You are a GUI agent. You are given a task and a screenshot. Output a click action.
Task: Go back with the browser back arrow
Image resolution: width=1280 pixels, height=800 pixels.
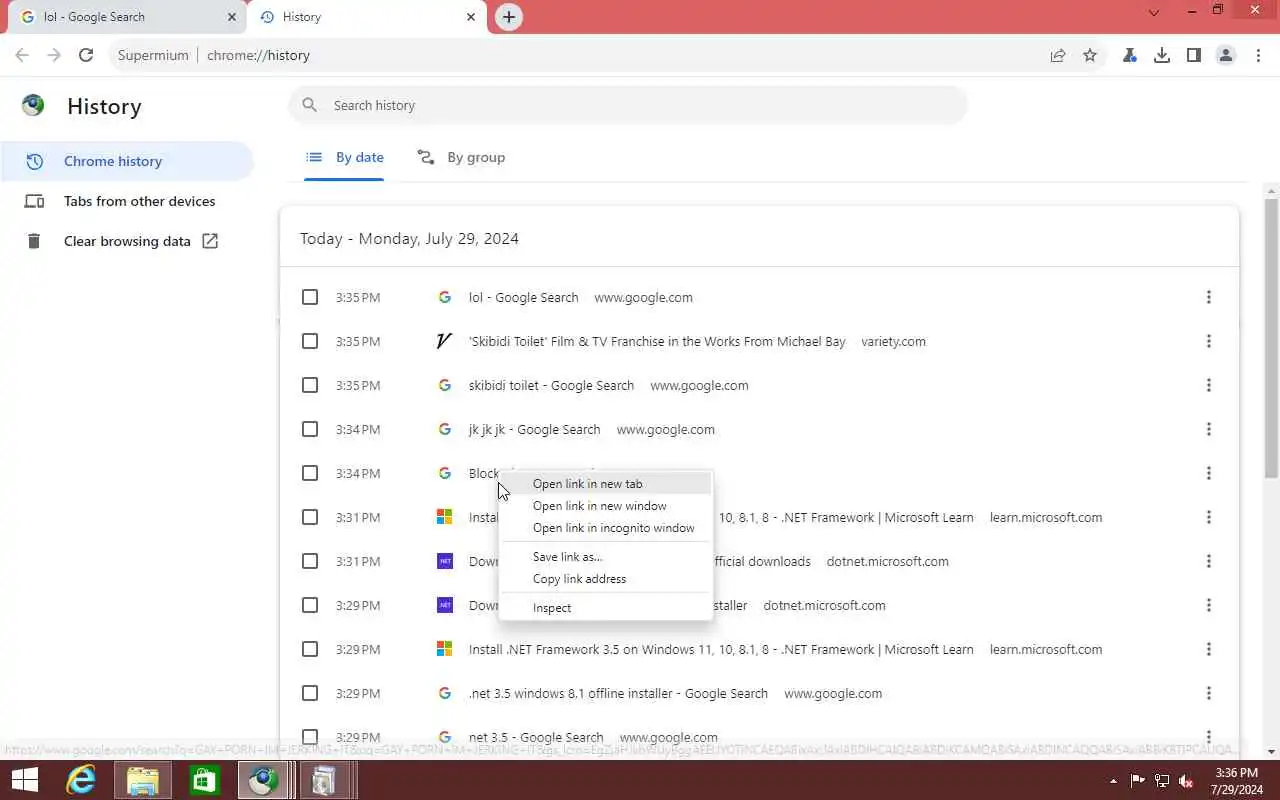[22, 55]
